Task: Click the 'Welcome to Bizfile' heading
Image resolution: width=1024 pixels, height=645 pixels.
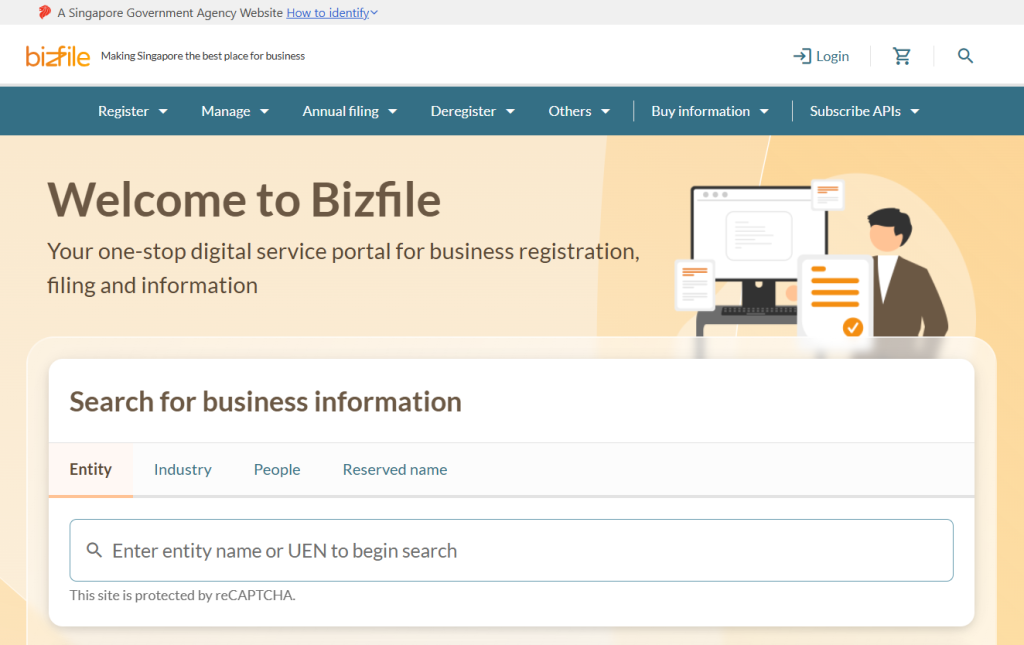Action: (x=244, y=200)
